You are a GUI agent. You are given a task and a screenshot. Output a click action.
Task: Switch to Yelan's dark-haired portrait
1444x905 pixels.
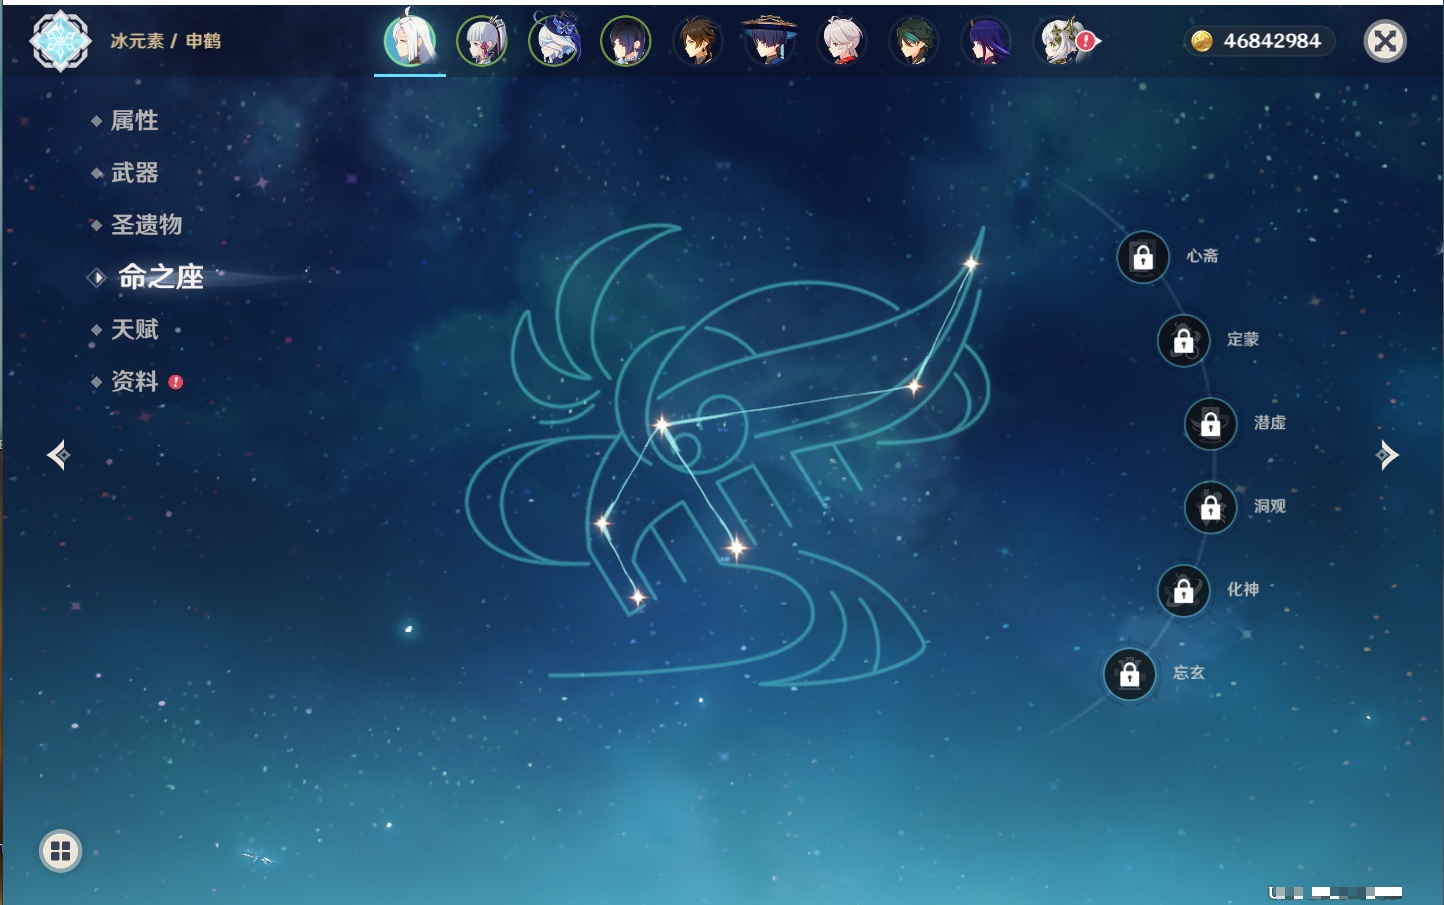point(626,42)
